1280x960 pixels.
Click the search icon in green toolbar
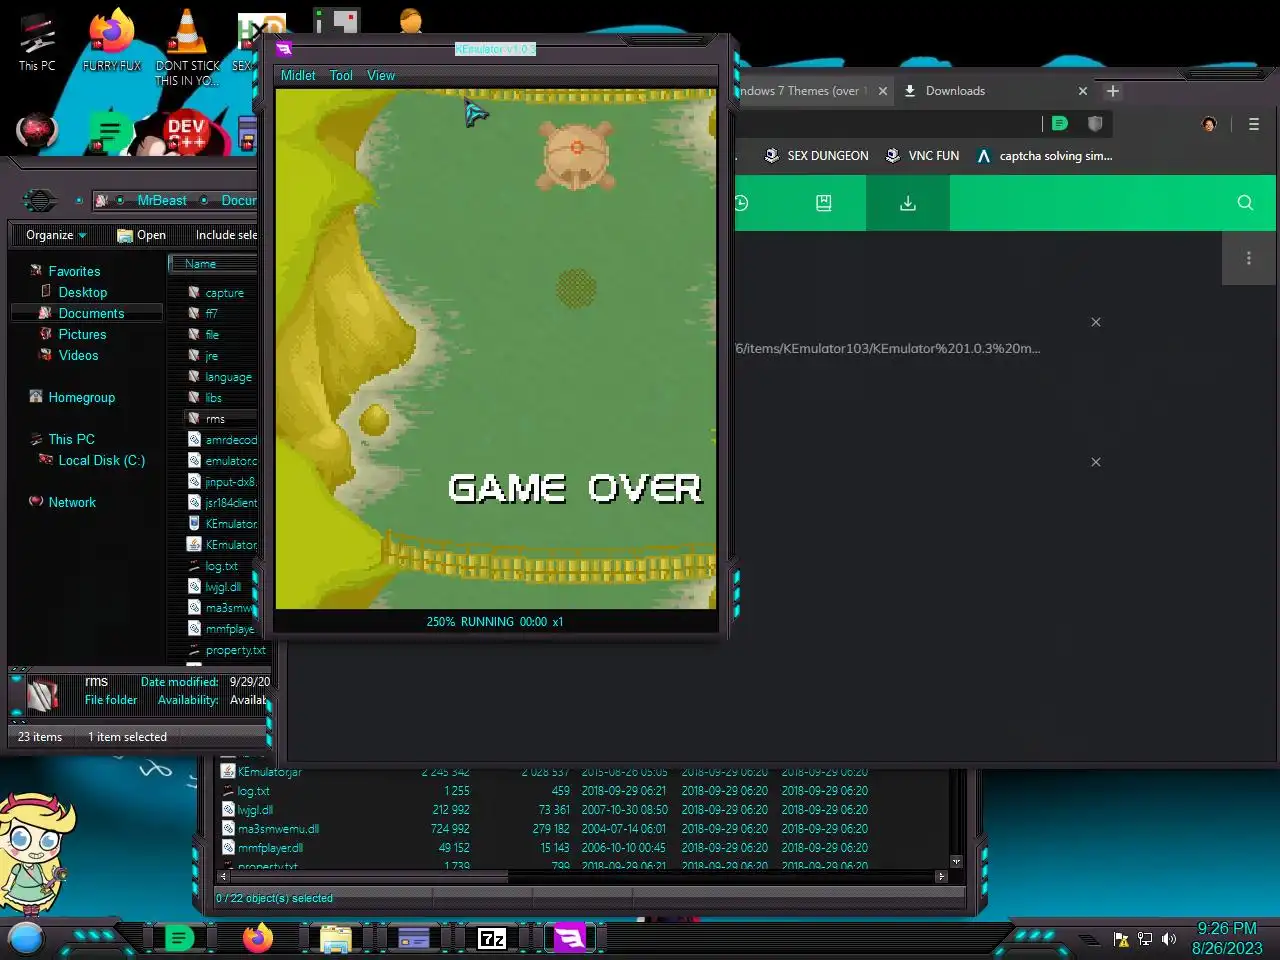pyautogui.click(x=1245, y=203)
